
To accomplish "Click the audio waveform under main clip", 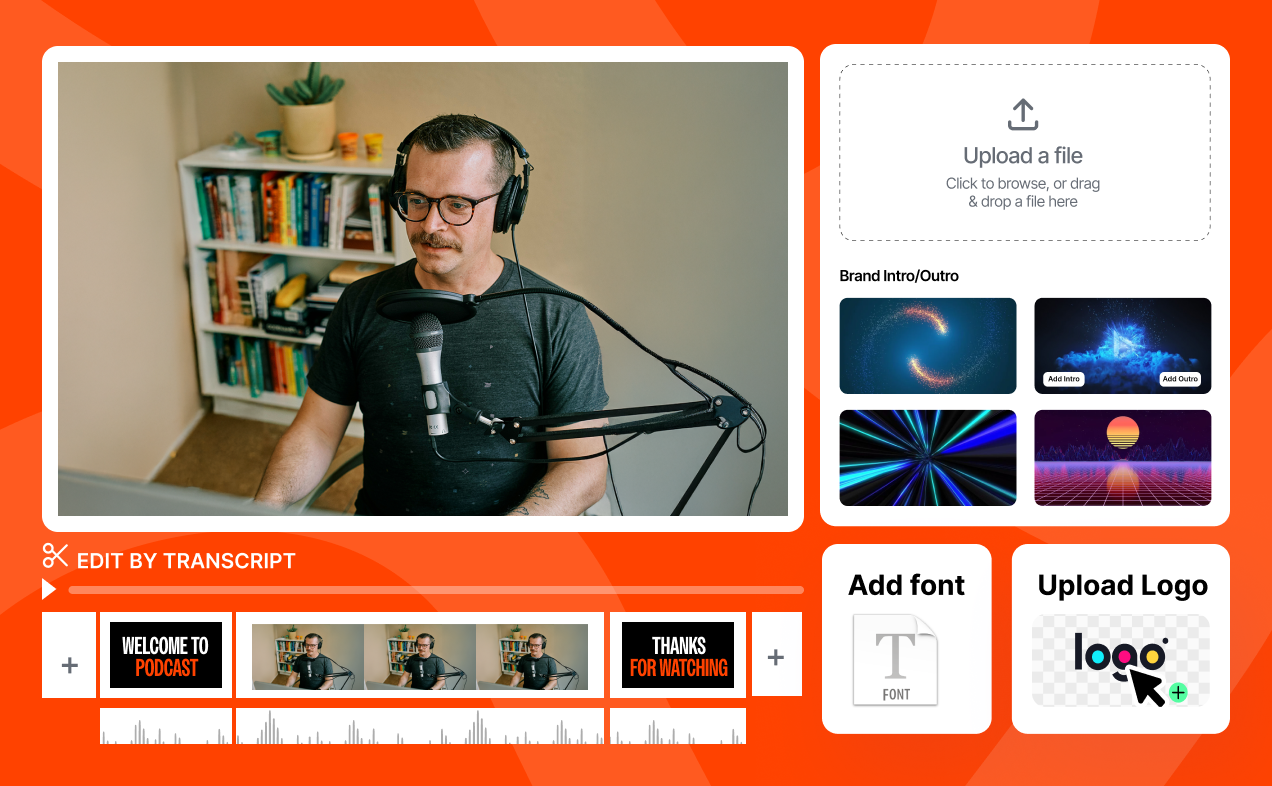I will pos(420,726).
